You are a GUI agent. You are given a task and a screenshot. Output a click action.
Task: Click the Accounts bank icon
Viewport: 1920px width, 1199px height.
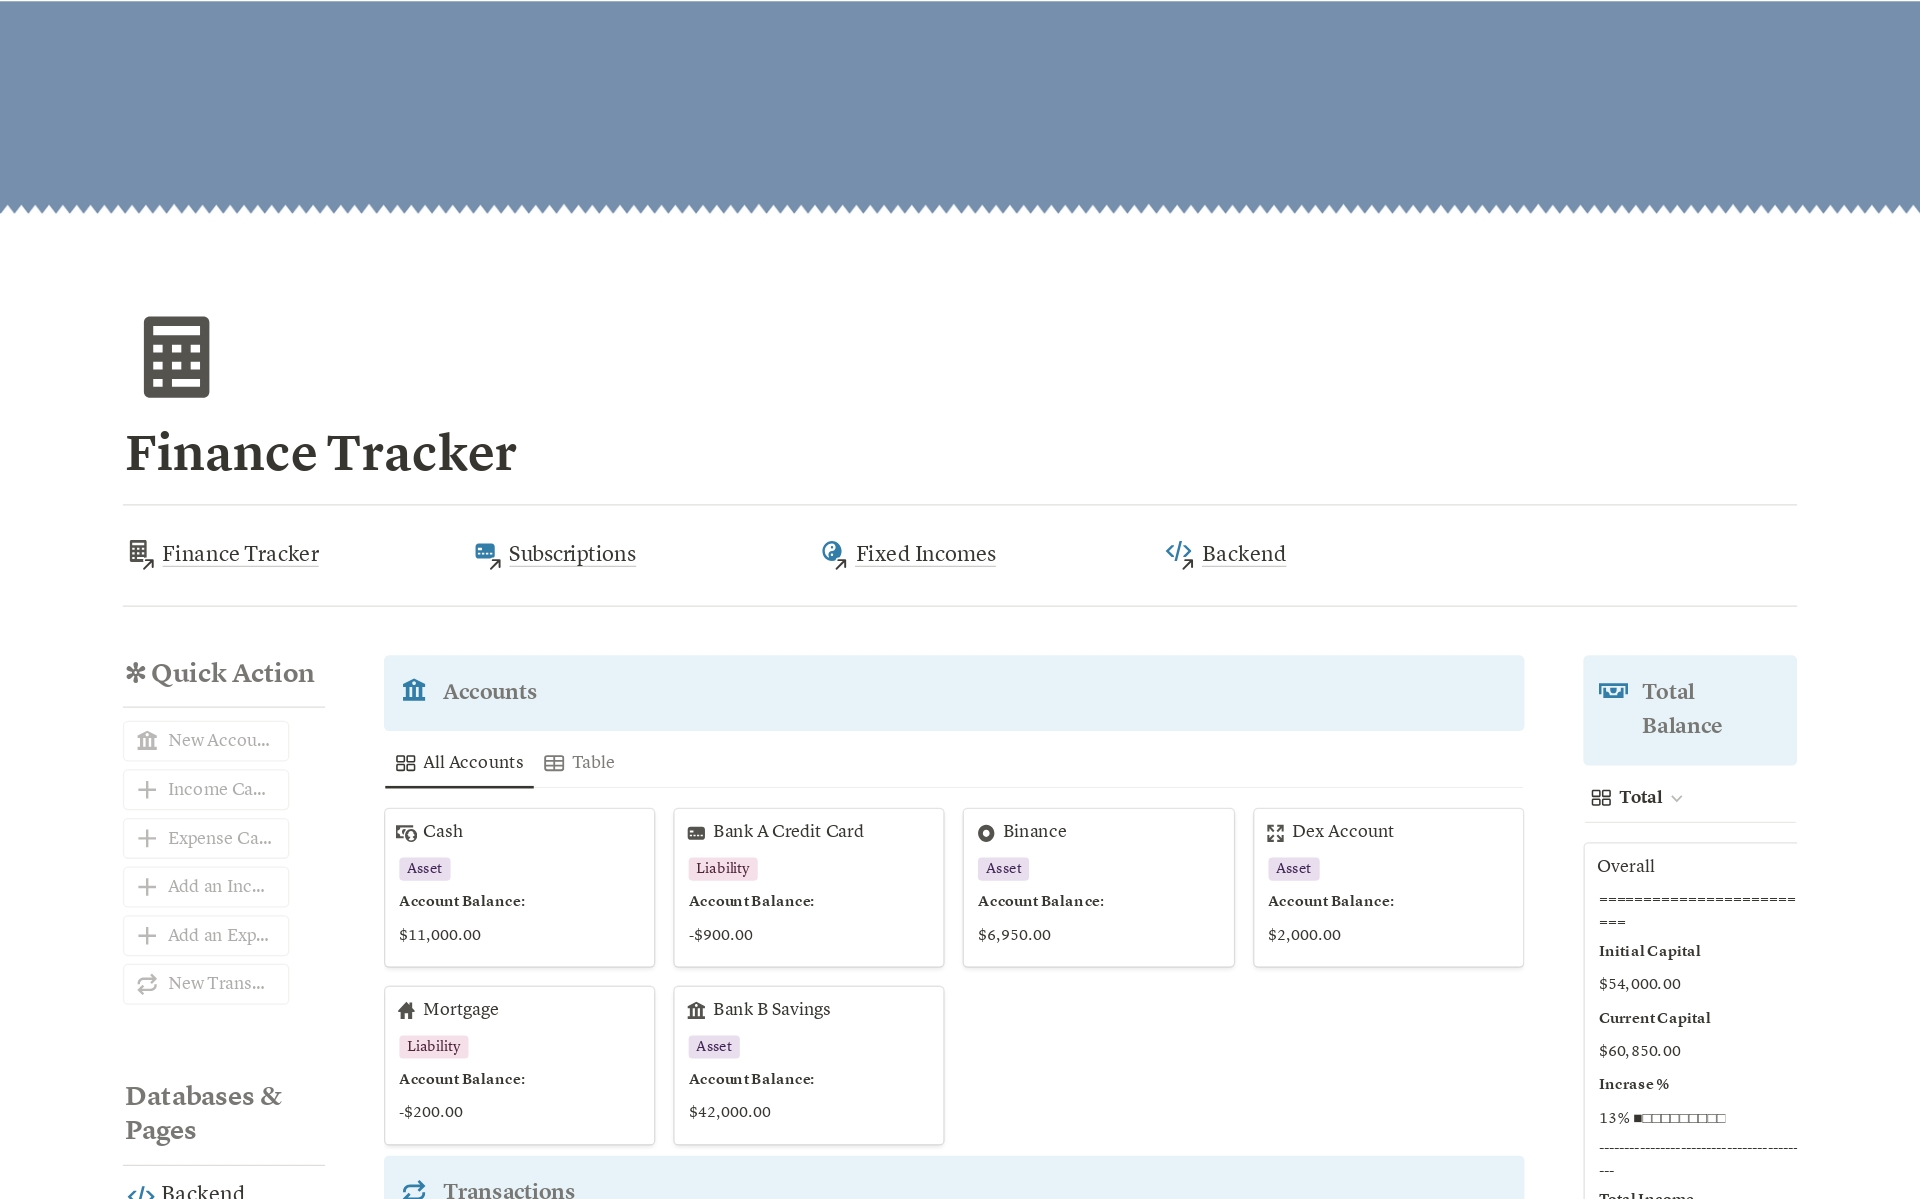tap(413, 692)
